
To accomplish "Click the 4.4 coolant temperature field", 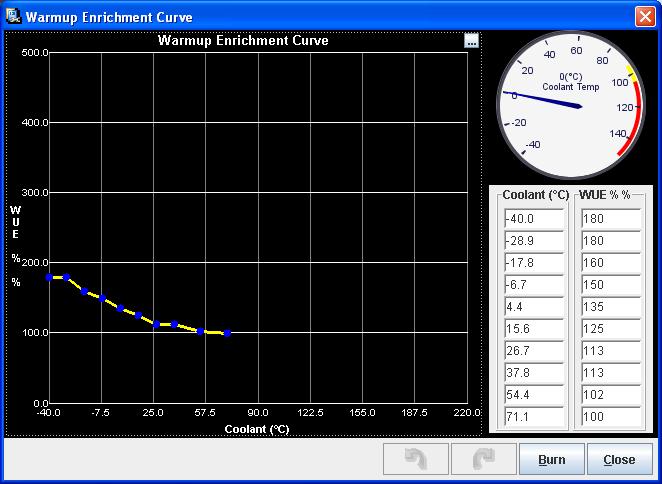I will tap(534, 307).
